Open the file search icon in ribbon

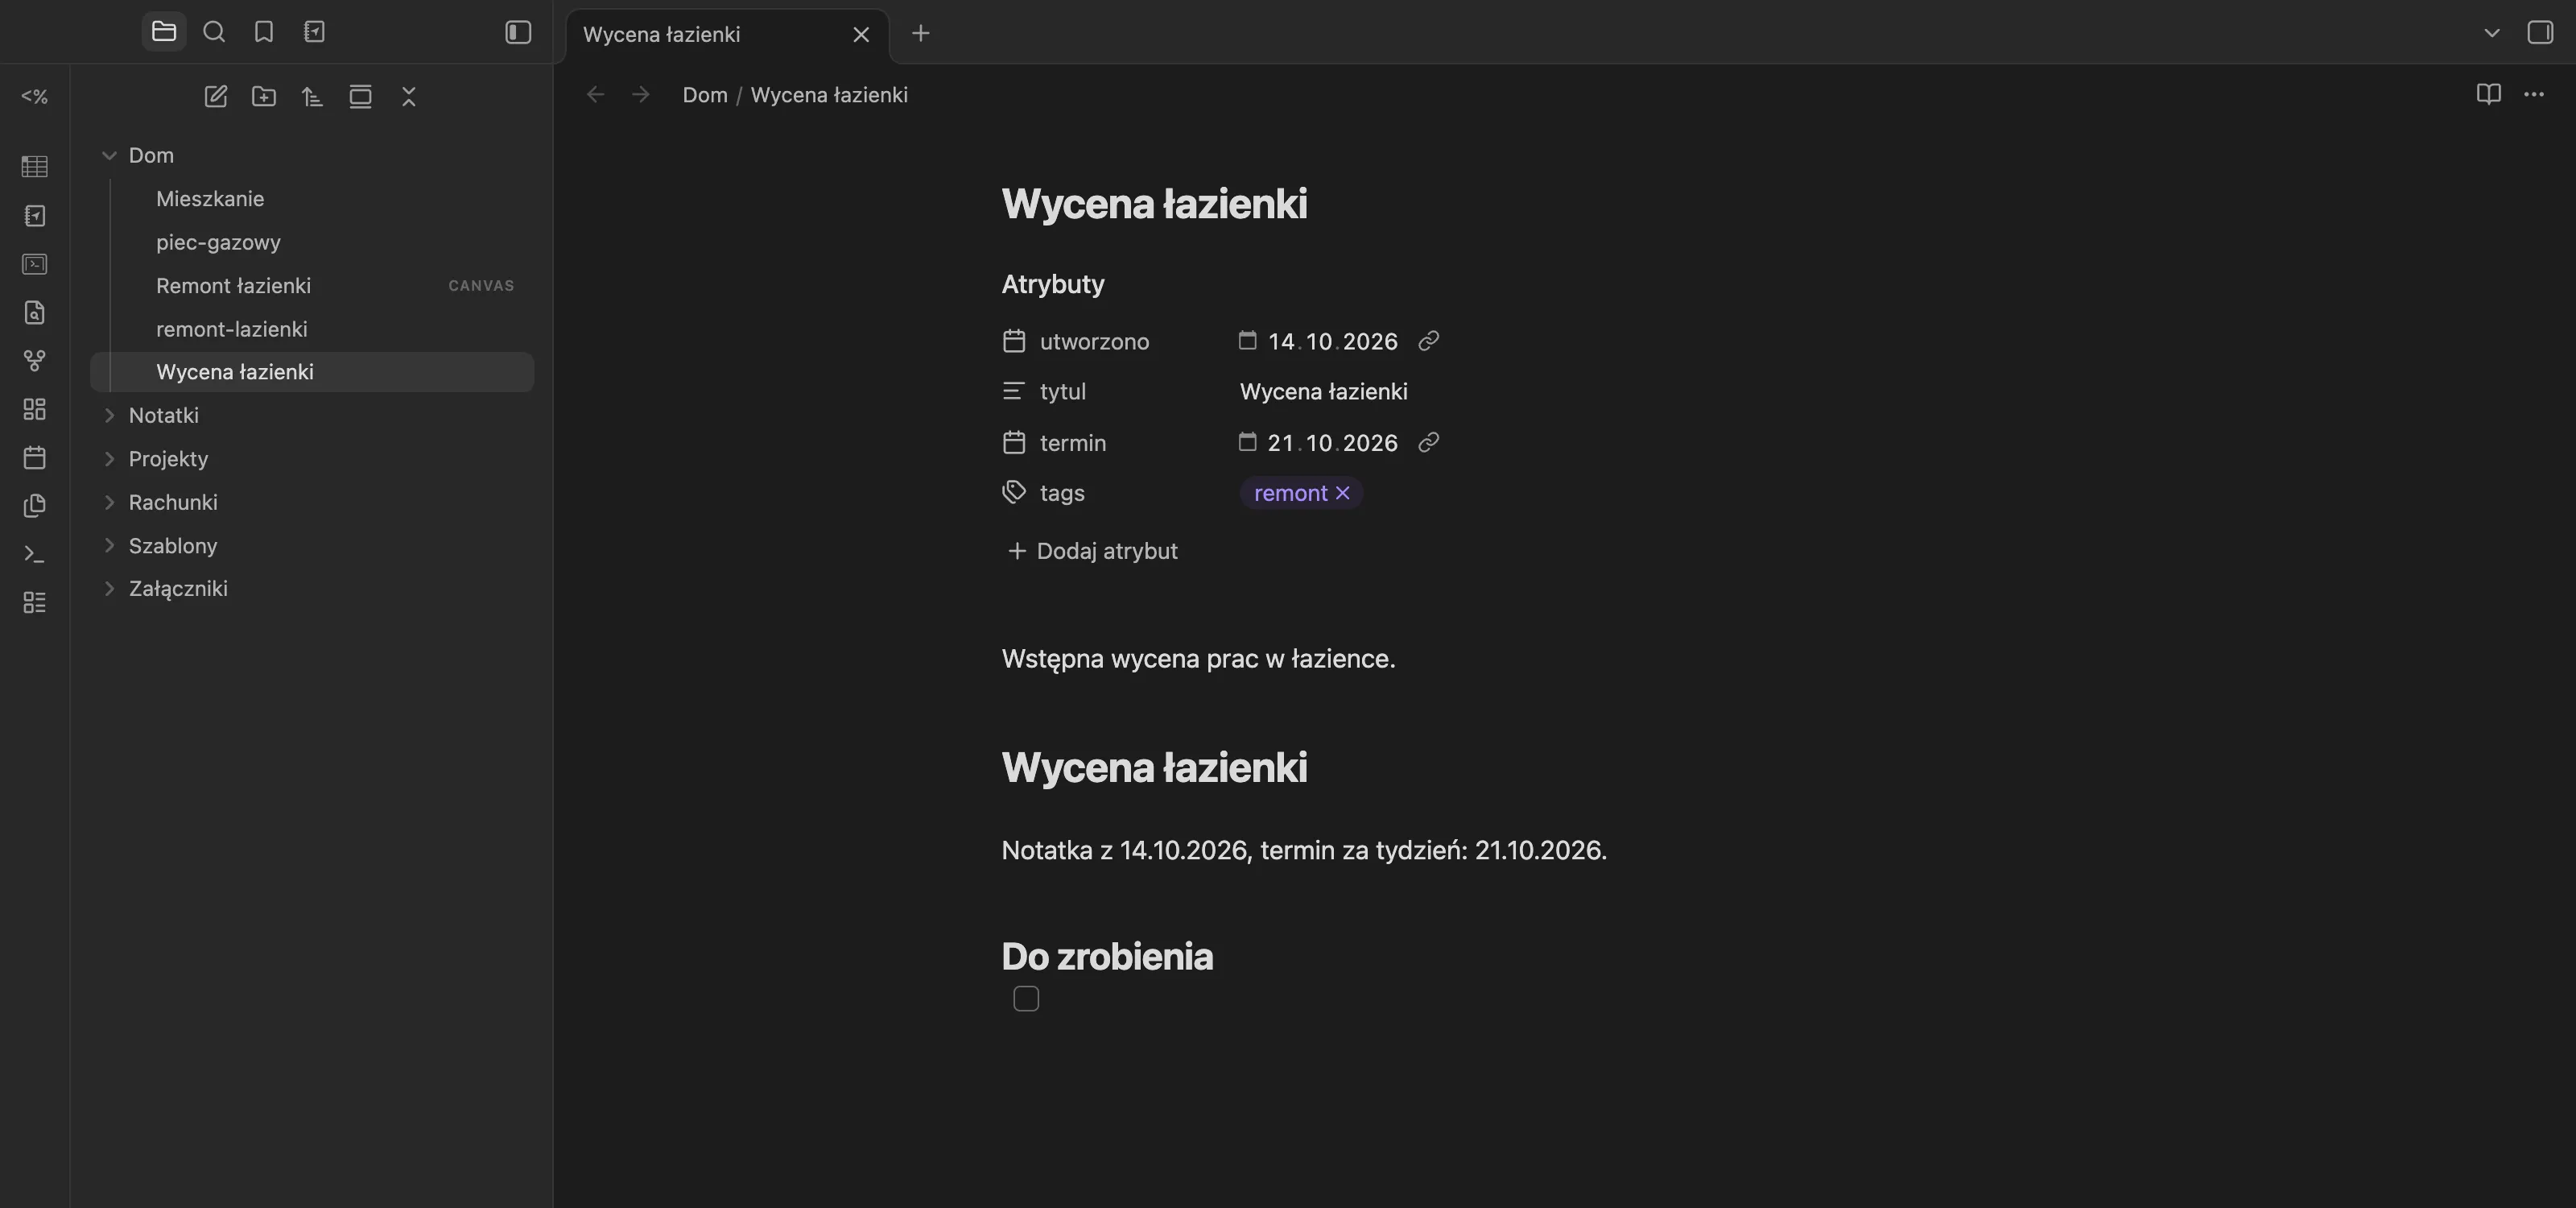click(35, 312)
